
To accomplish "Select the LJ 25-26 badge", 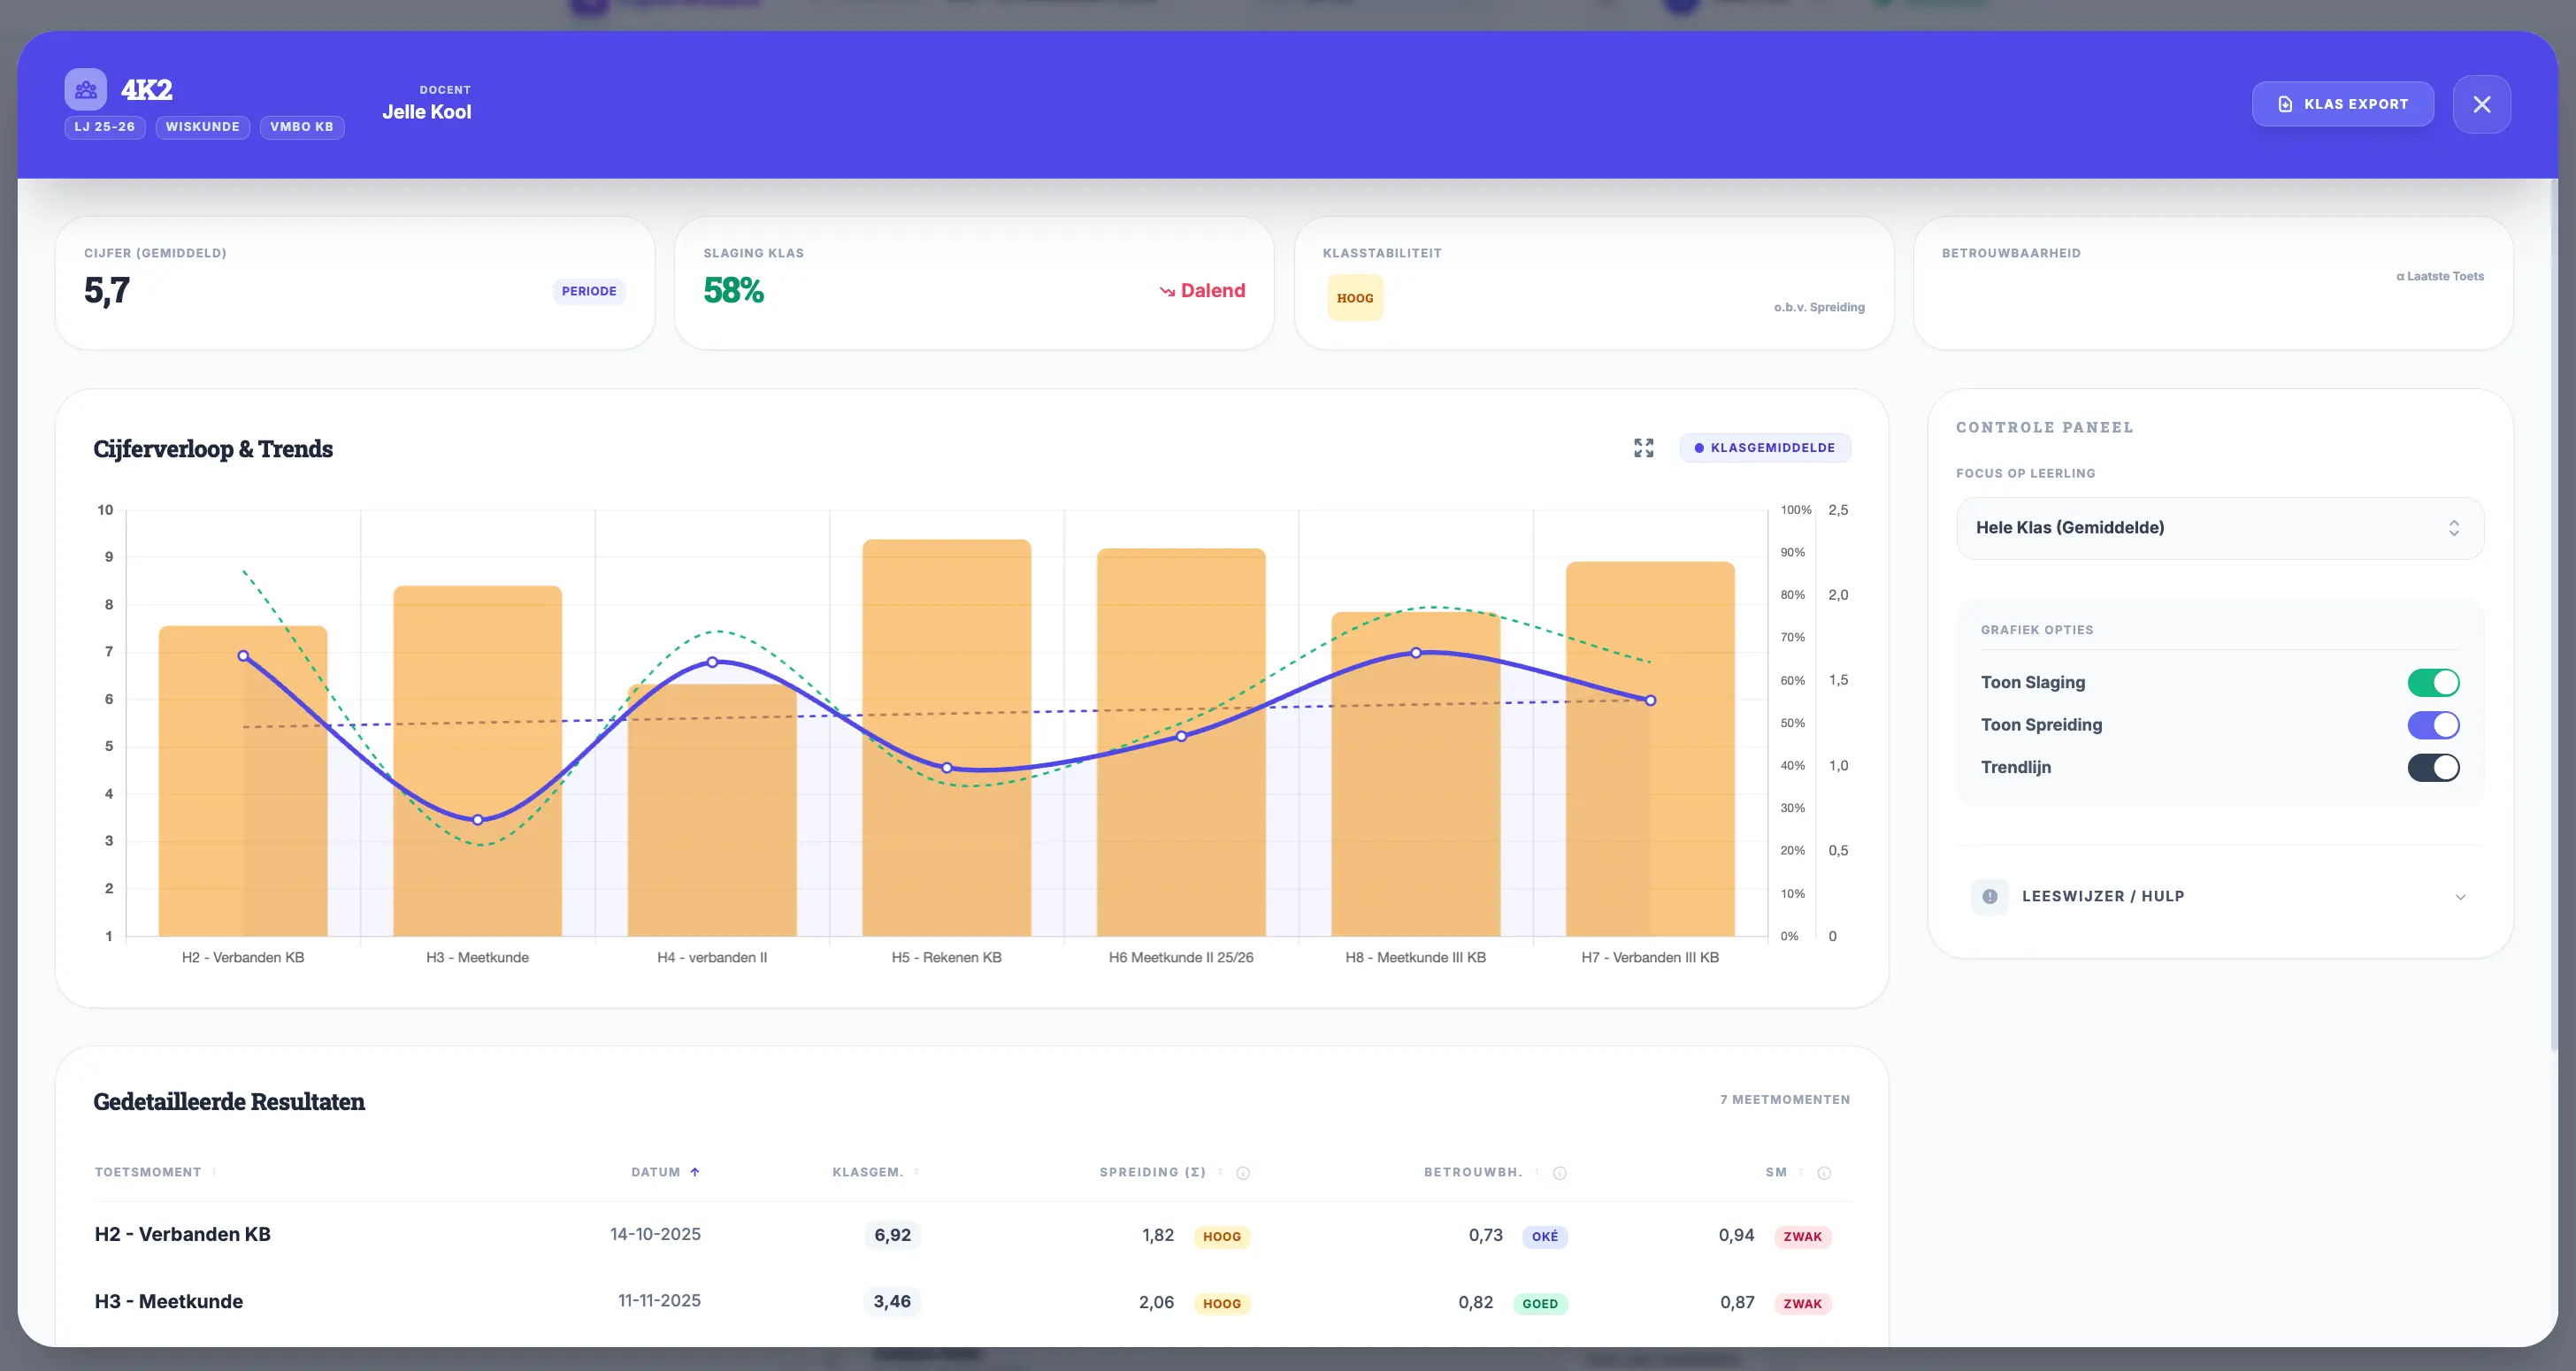I will pos(104,127).
